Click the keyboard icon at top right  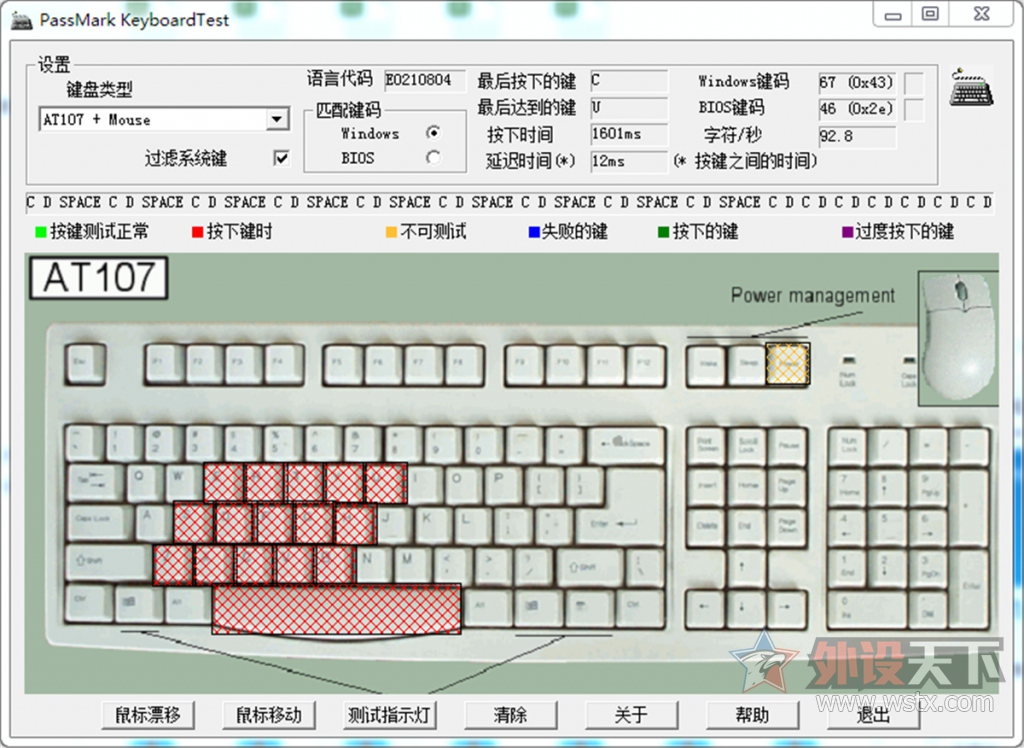(x=971, y=86)
